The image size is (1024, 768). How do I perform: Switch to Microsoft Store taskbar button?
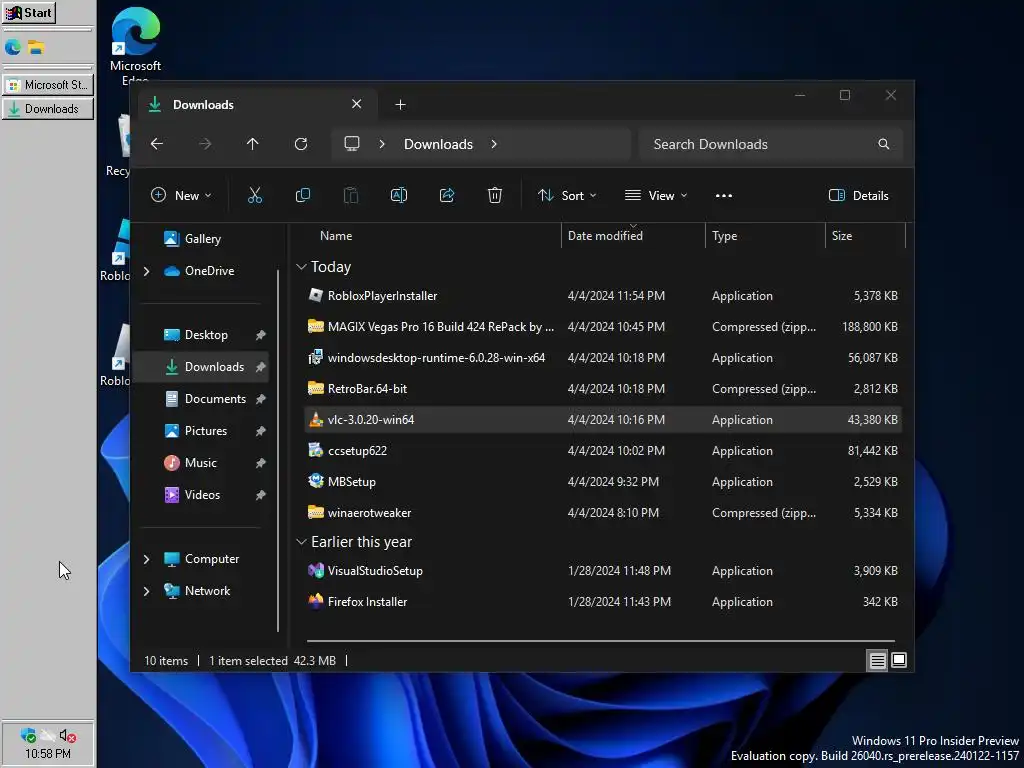(x=48, y=85)
